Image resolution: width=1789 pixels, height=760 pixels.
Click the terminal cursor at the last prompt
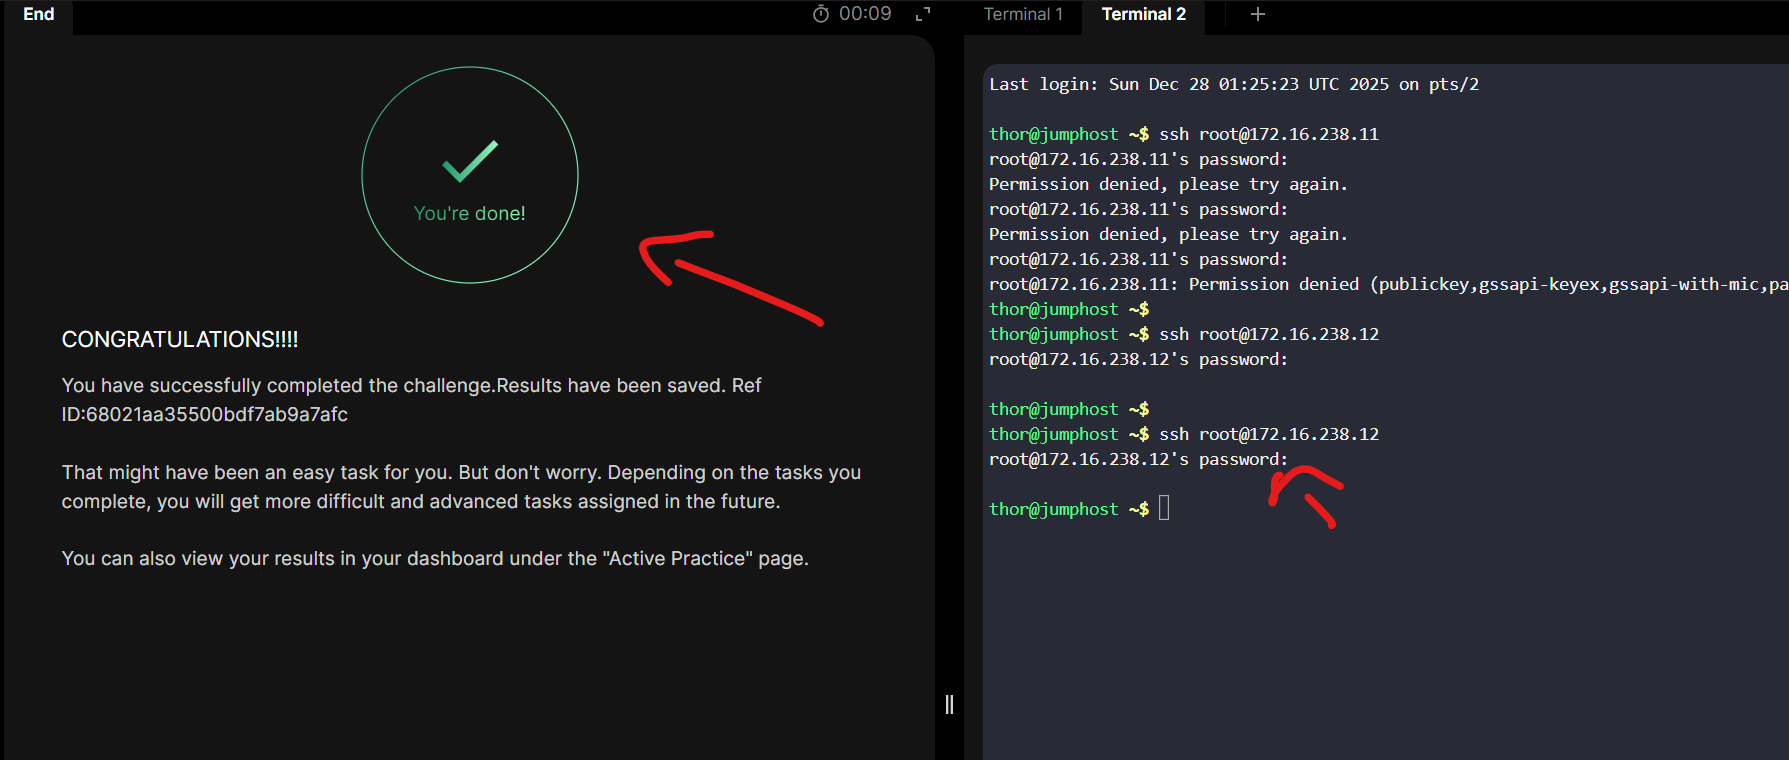1164,508
